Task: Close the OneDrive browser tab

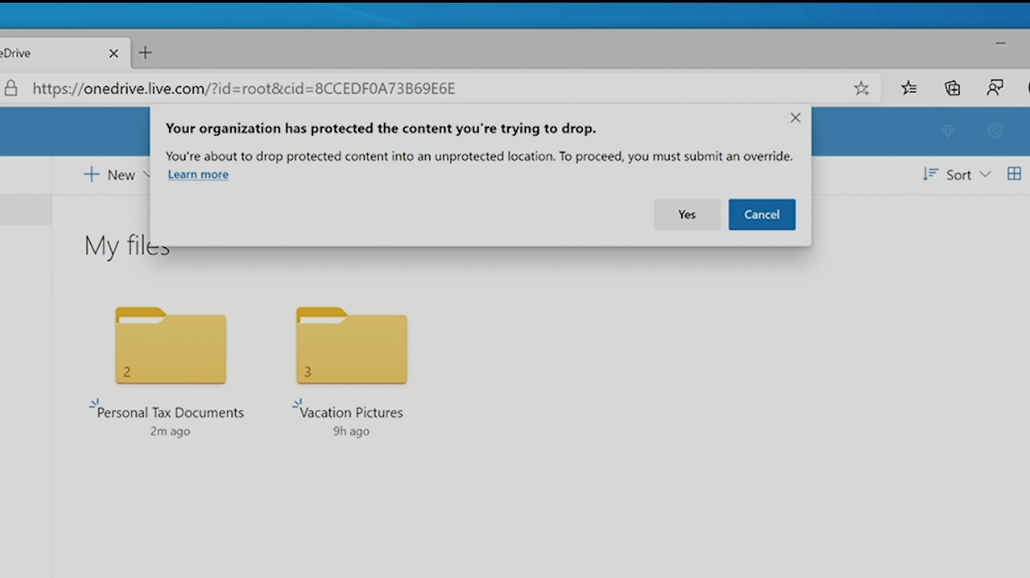Action: (113, 54)
